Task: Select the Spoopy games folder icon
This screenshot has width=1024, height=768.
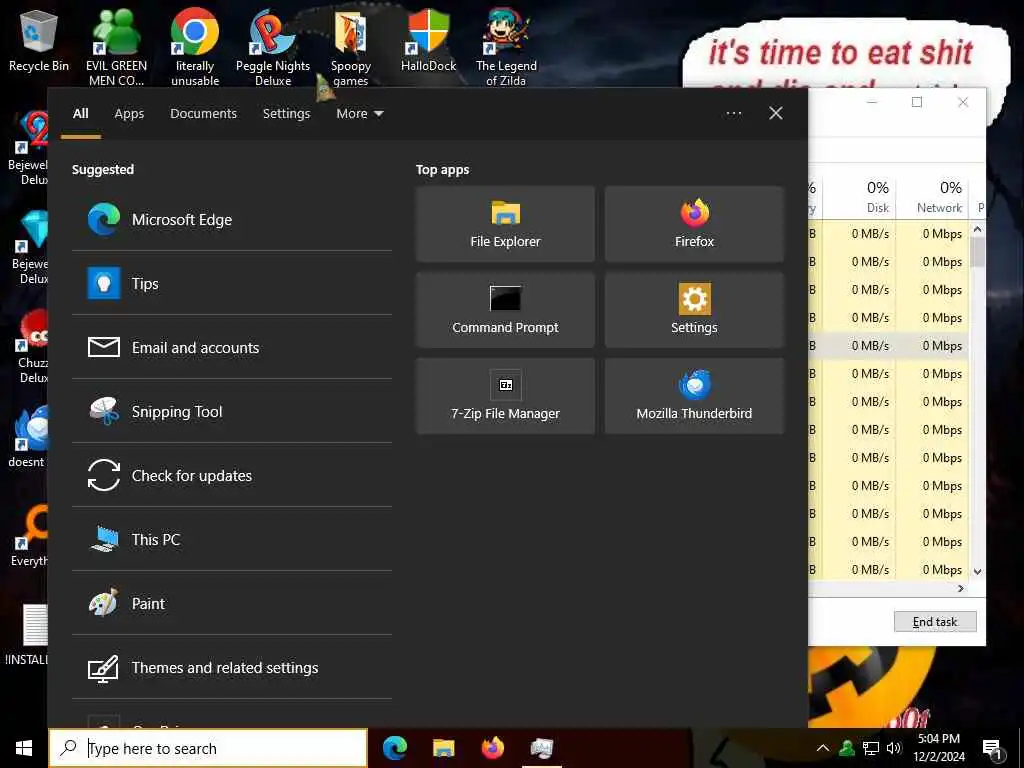Action: pyautogui.click(x=351, y=47)
